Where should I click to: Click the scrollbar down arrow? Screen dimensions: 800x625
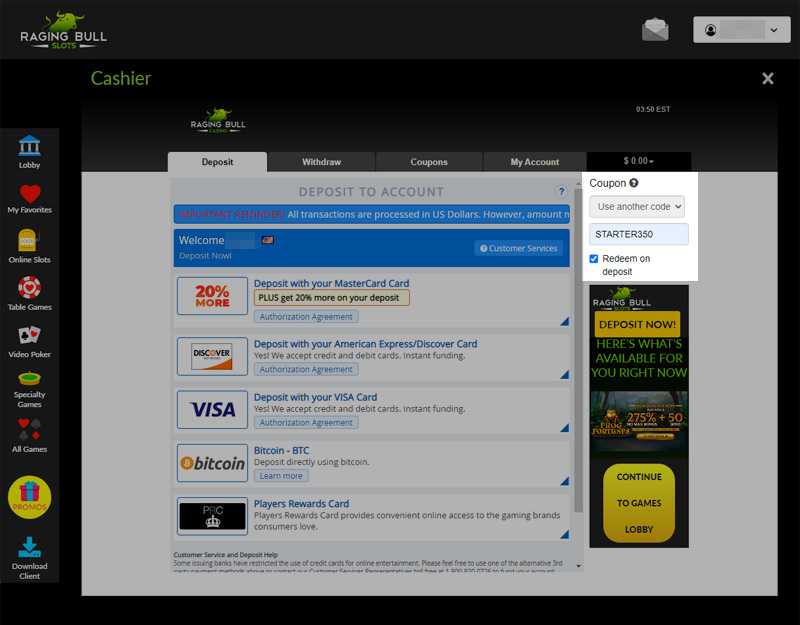[578, 566]
